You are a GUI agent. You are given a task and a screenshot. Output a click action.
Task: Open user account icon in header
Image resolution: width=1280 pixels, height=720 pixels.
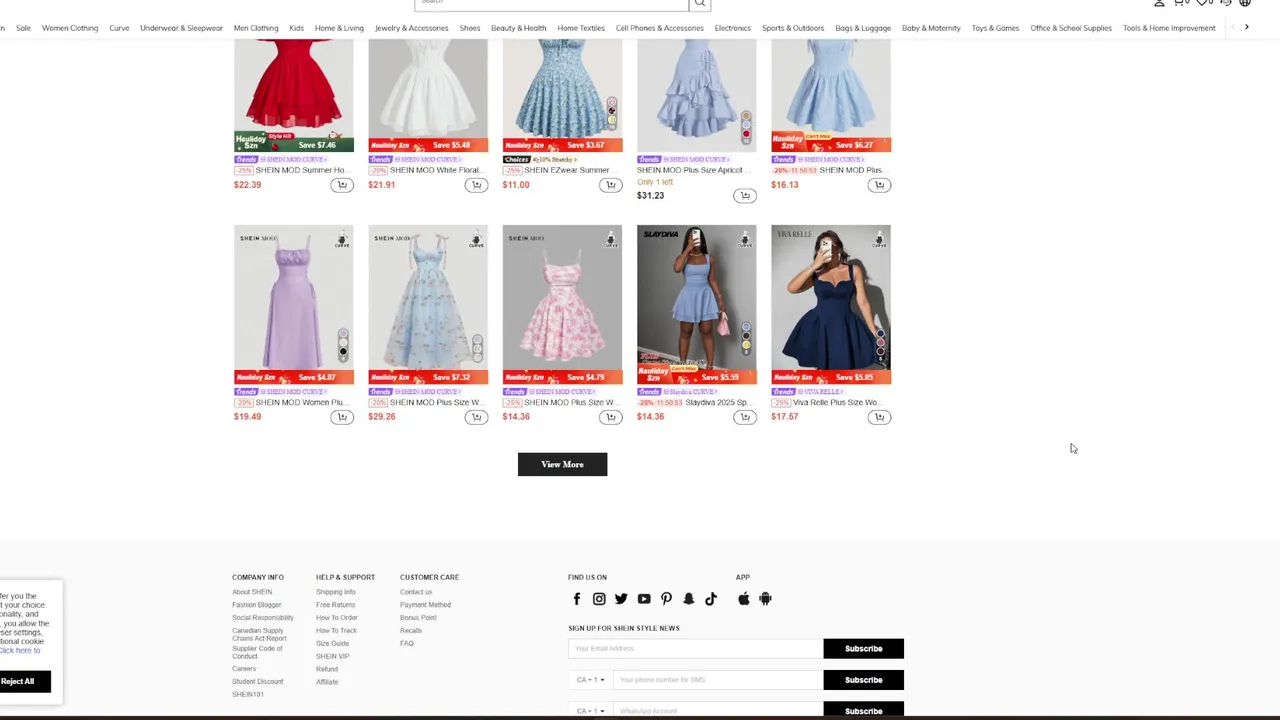pyautogui.click(x=1159, y=3)
